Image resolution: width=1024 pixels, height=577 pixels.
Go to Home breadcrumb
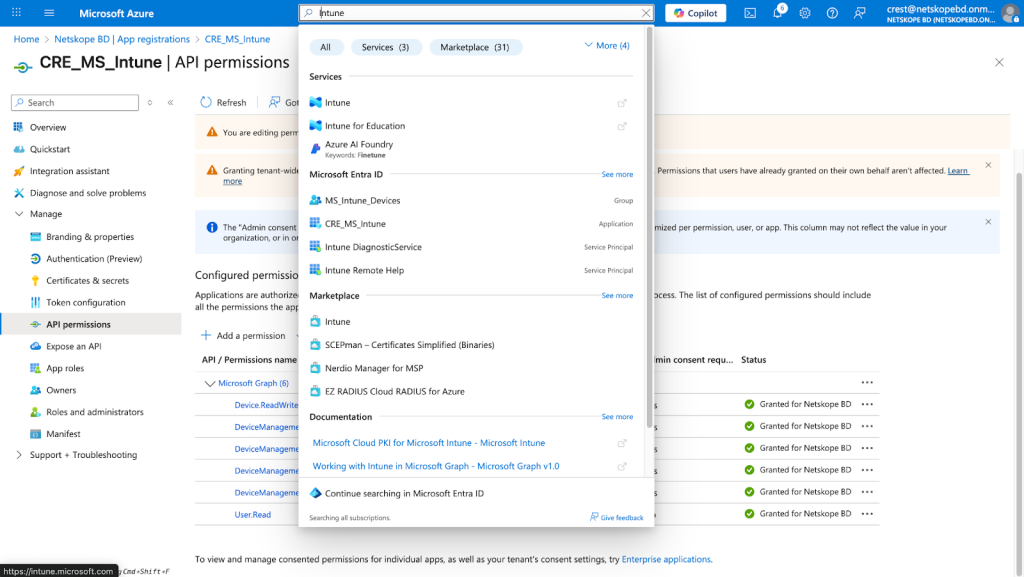26,39
